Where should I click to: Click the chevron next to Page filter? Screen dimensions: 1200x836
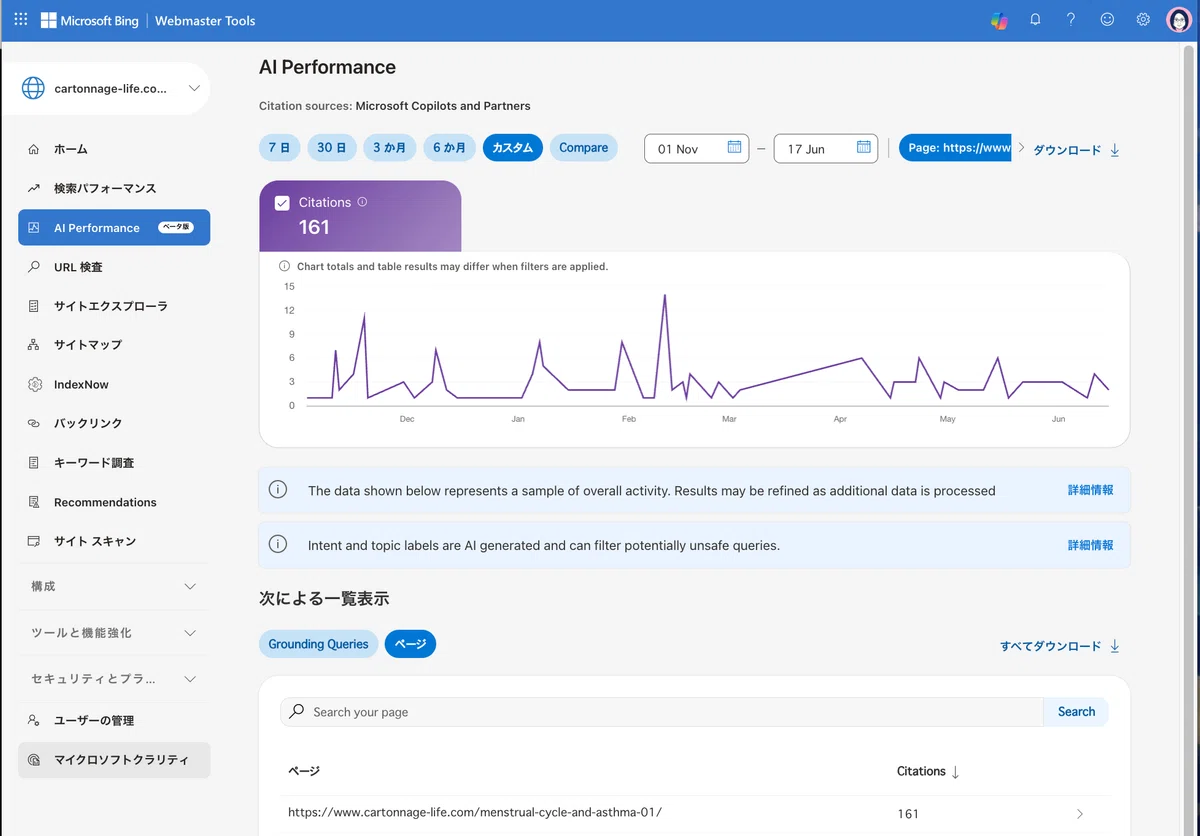1021,148
